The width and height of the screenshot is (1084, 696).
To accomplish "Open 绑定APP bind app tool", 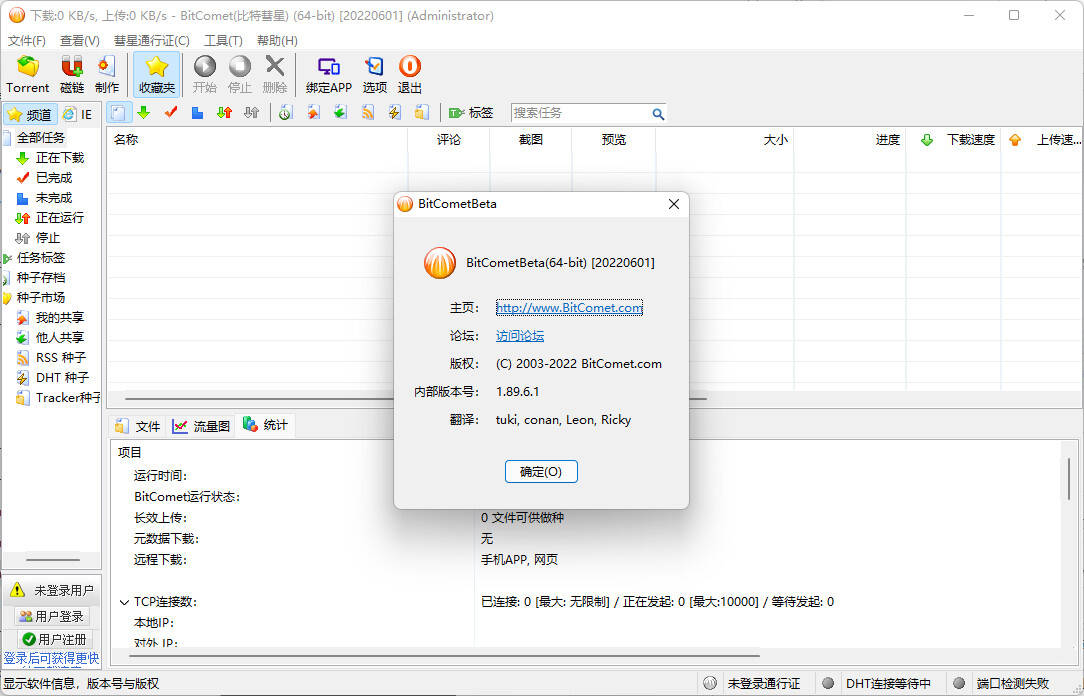I will 329,74.
